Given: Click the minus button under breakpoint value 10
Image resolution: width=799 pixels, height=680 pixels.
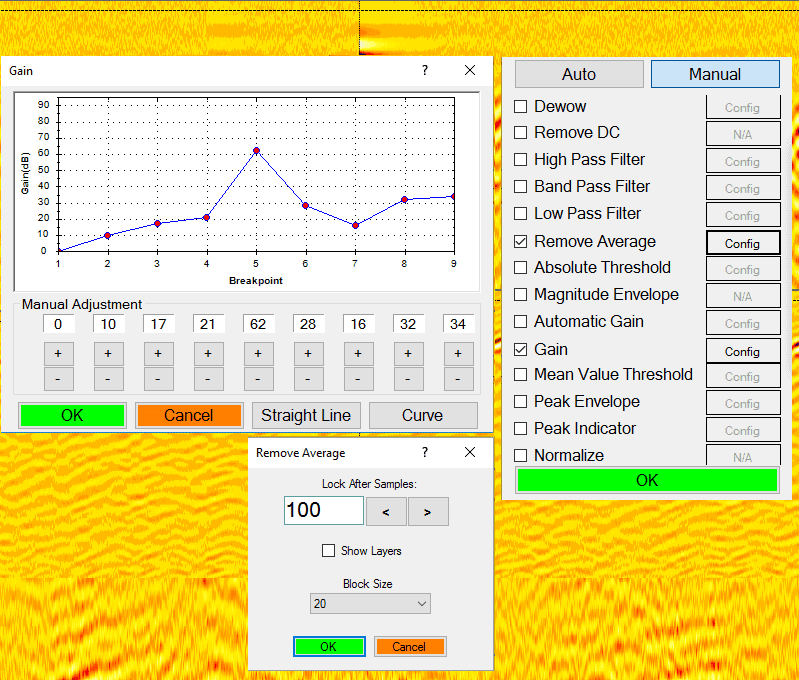Looking at the screenshot, I should [108, 379].
